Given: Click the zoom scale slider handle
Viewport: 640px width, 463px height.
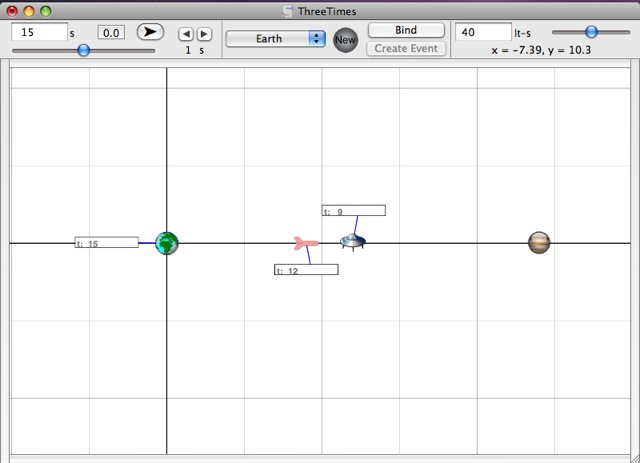Looking at the screenshot, I should tap(592, 32).
